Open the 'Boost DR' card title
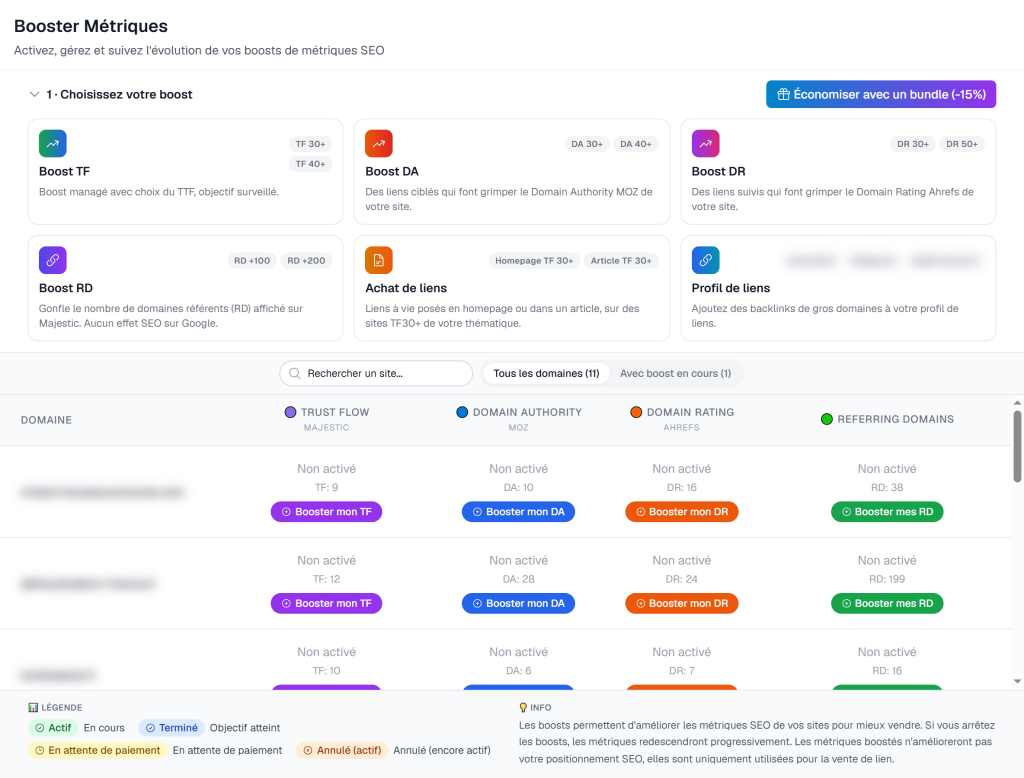Image resolution: width=1024 pixels, height=778 pixels. [718, 172]
